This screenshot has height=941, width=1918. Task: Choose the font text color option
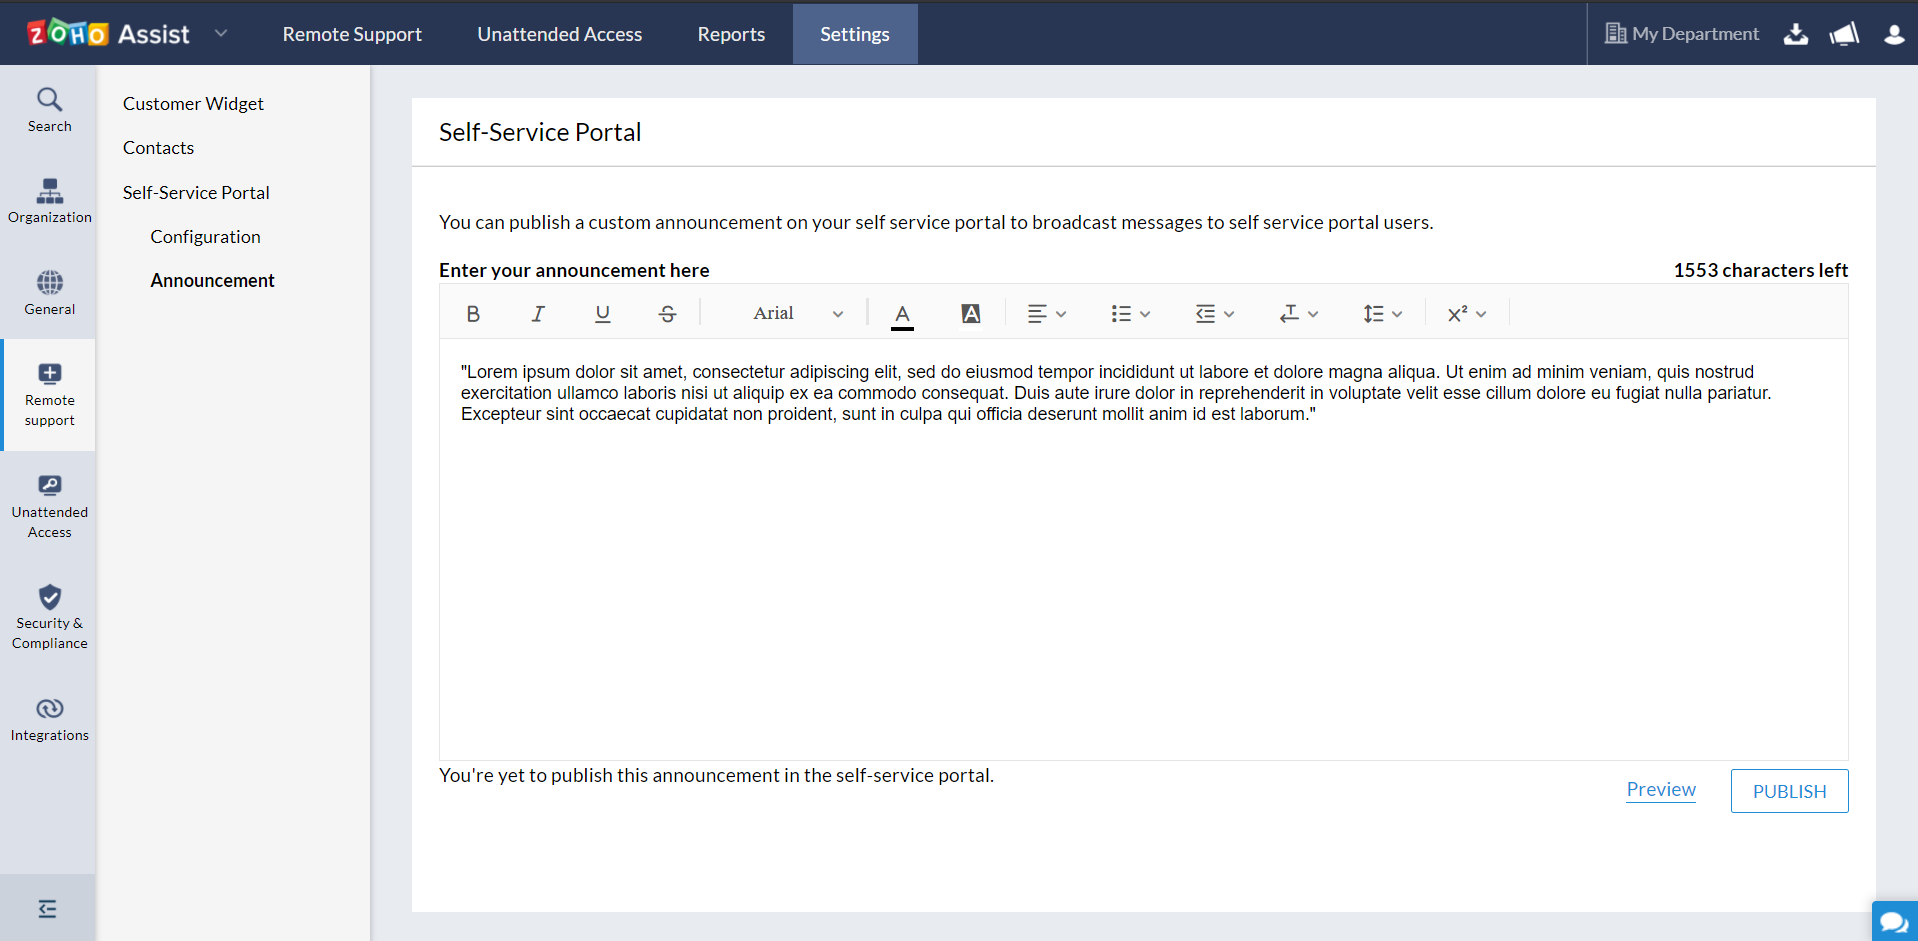(x=902, y=315)
